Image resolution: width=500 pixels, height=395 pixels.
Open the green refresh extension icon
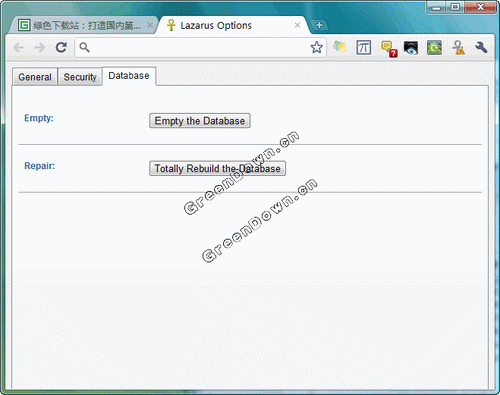click(434, 48)
